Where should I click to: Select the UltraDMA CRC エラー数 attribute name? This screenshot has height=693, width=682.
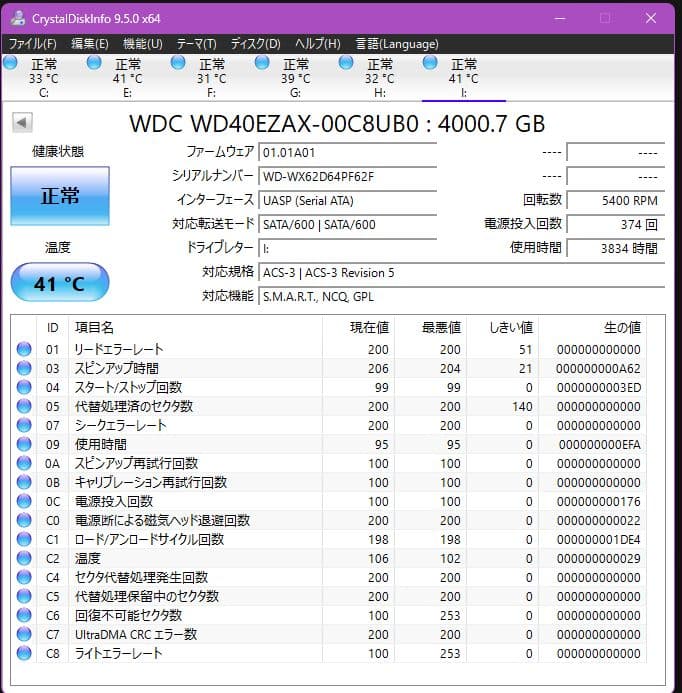[x=136, y=634]
